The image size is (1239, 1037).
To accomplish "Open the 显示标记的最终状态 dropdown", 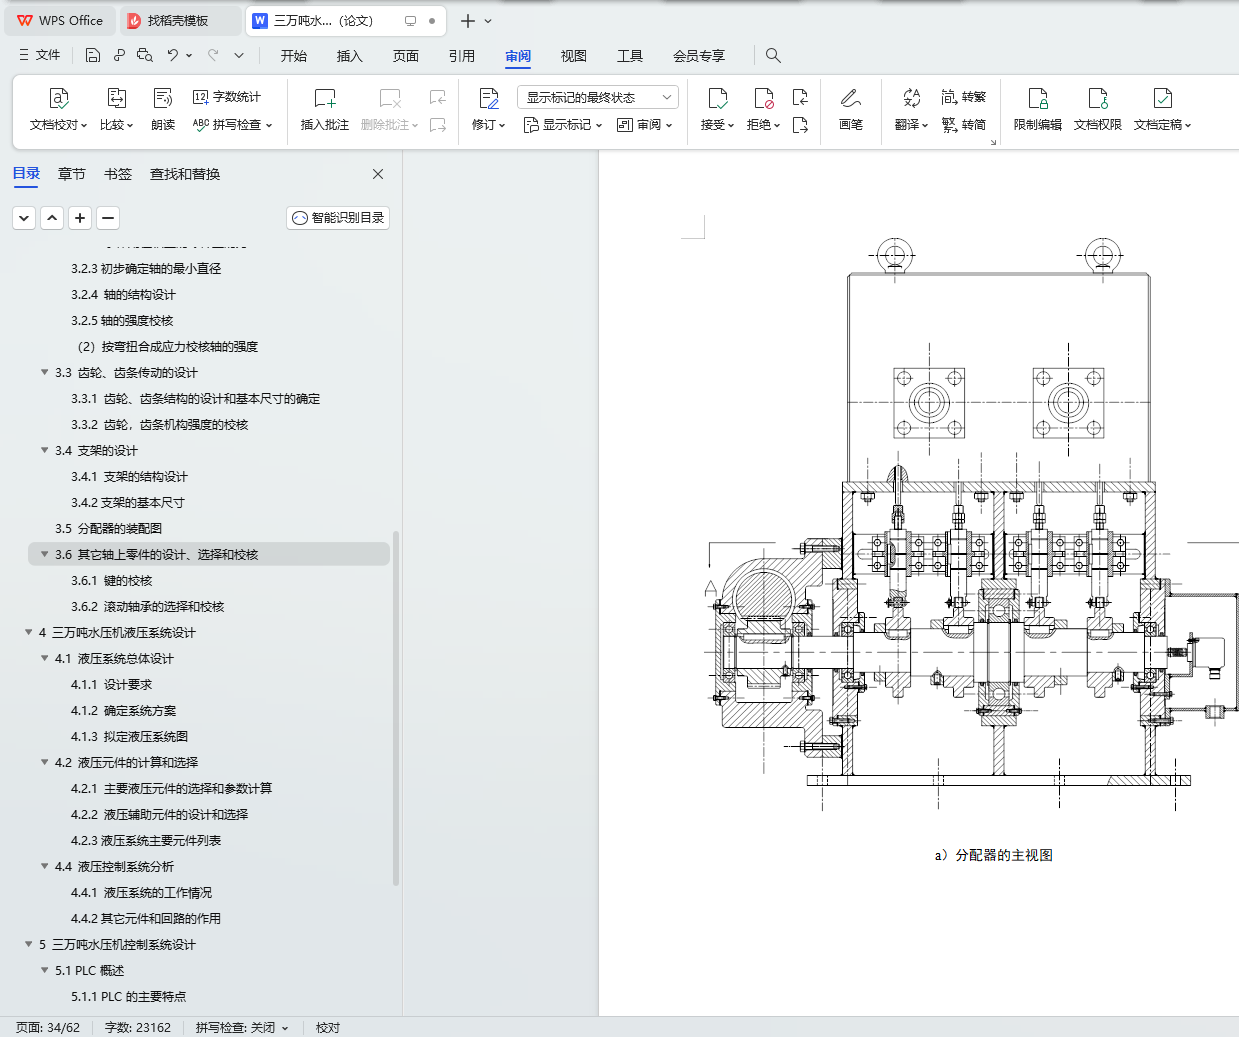I will (x=597, y=97).
